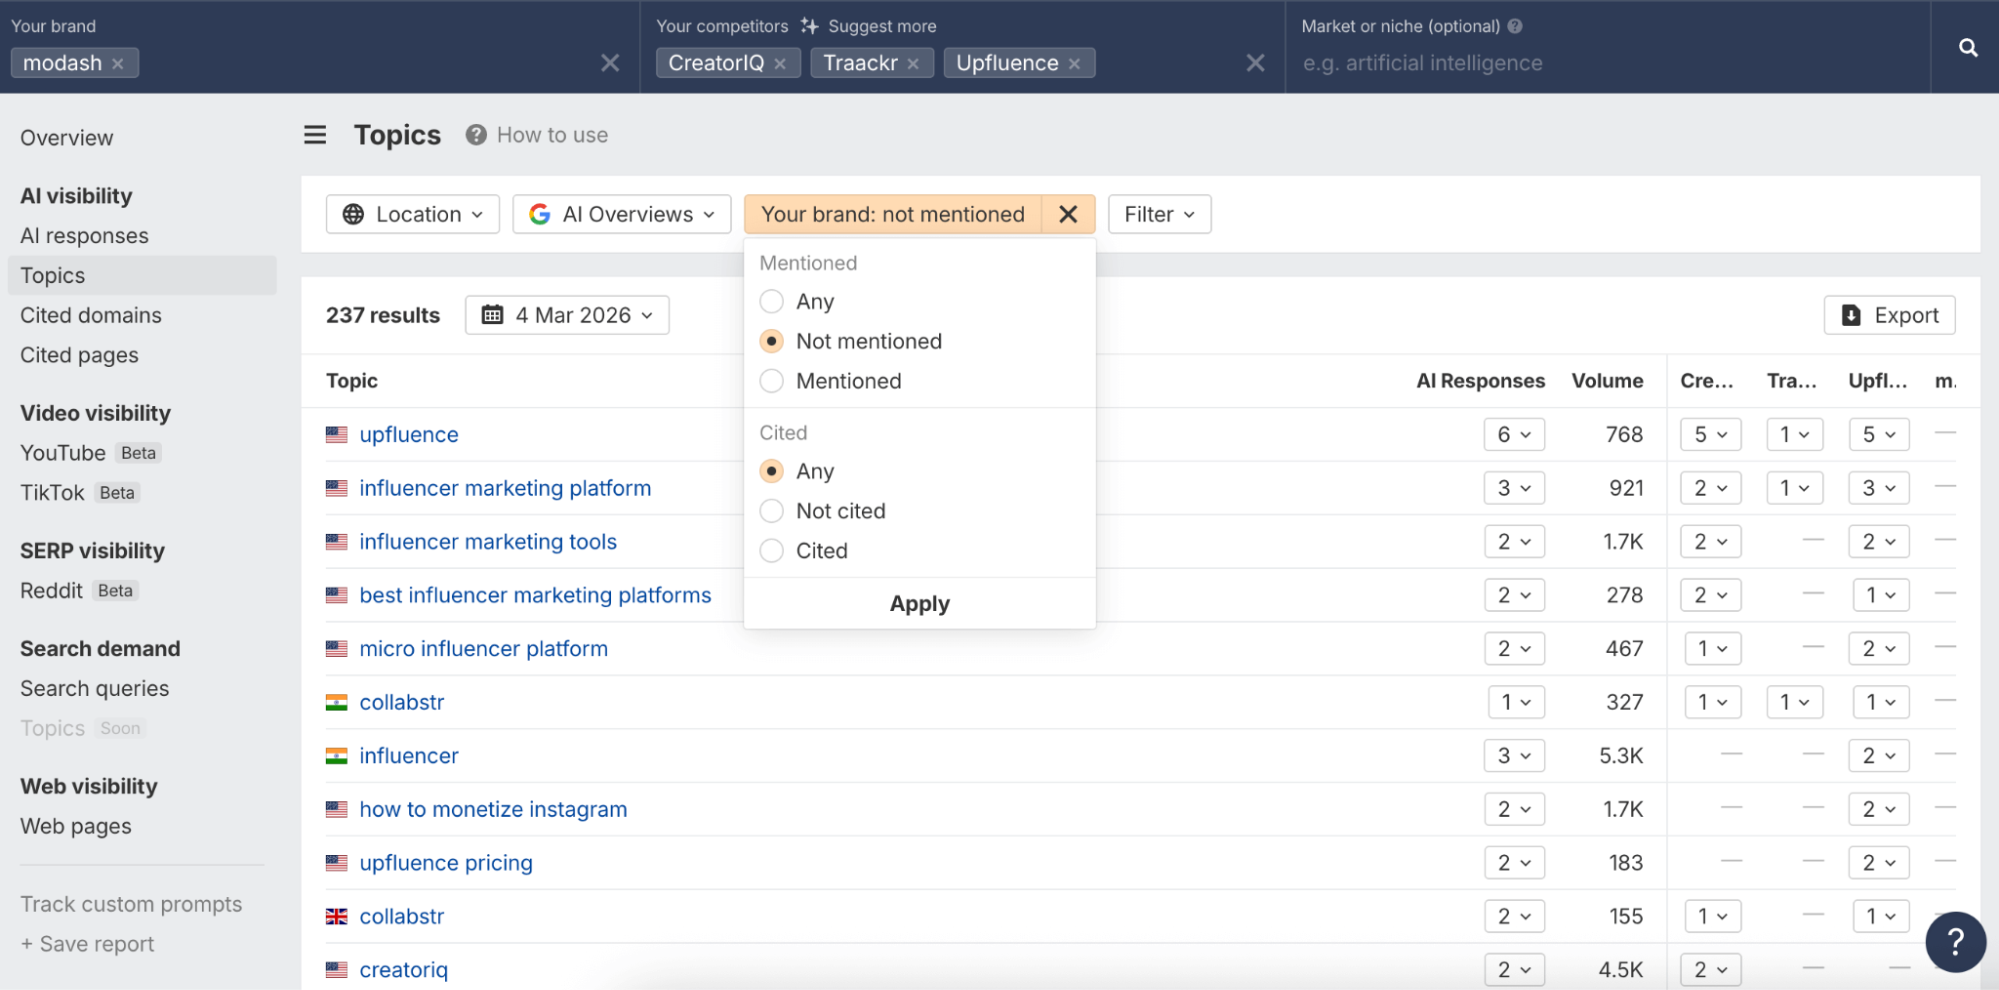Expand CreatorIQ count for upfluence row

point(1711,435)
